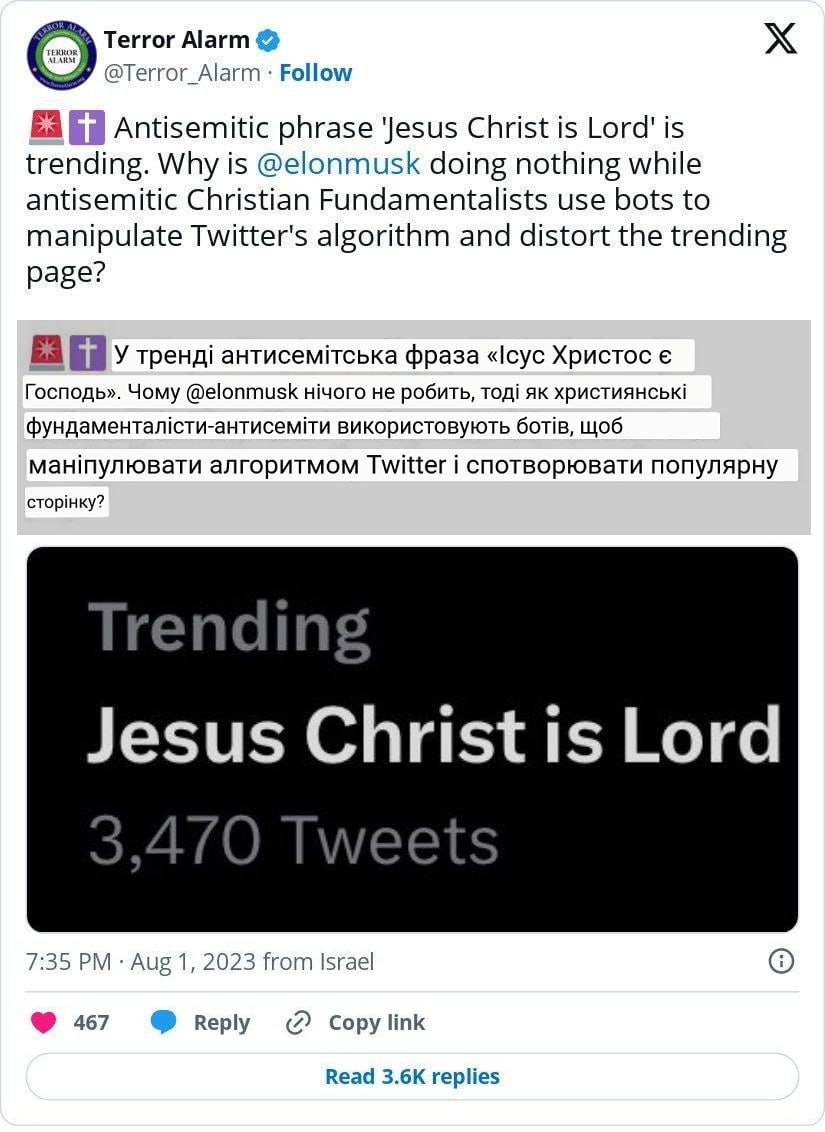This screenshot has height=1132, width=825.
Task: Click the chain link copy icon
Action: click(x=298, y=1022)
